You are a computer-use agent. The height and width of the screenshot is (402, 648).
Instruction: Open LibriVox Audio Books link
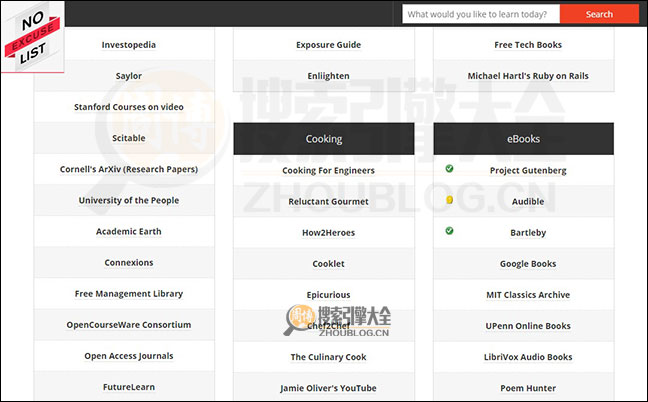(528, 357)
